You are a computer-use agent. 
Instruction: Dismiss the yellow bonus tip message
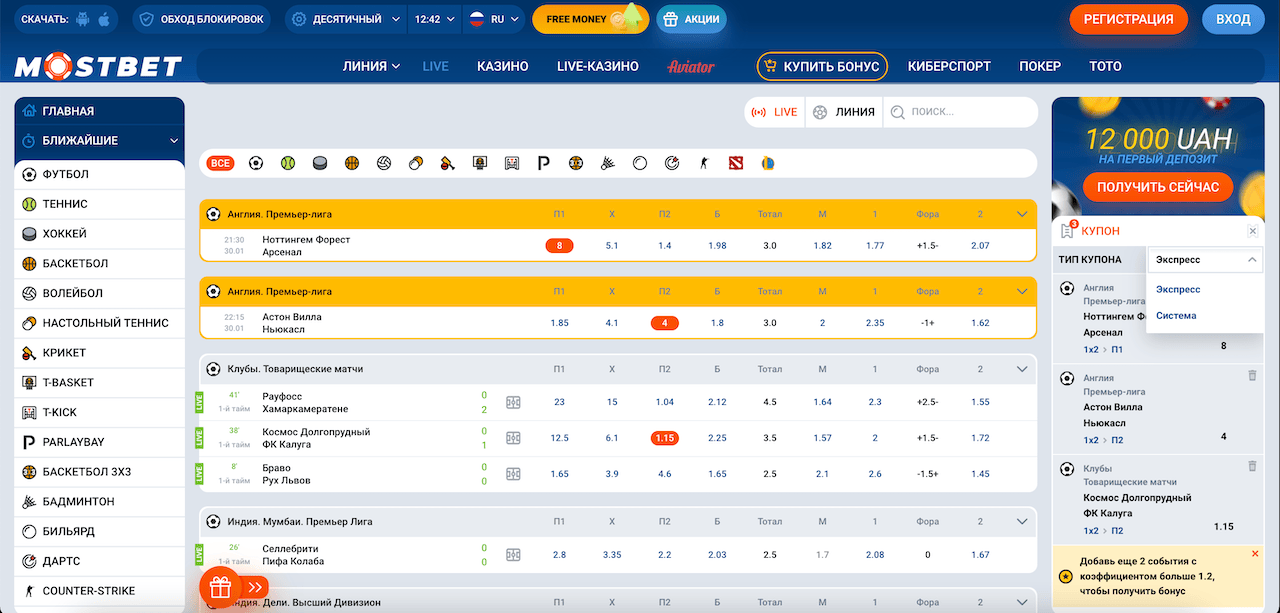click(1255, 554)
